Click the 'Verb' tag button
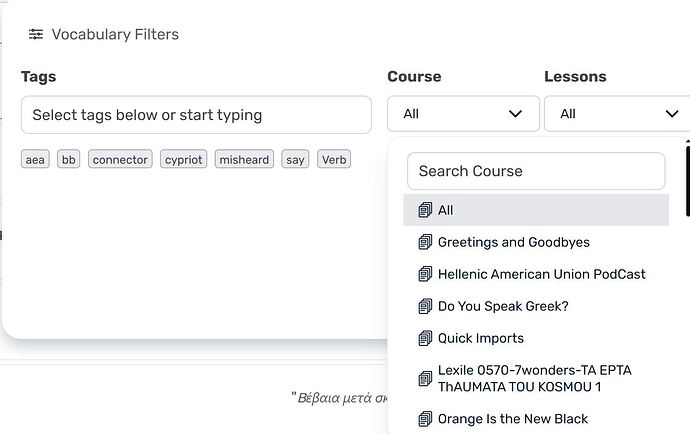 click(334, 159)
